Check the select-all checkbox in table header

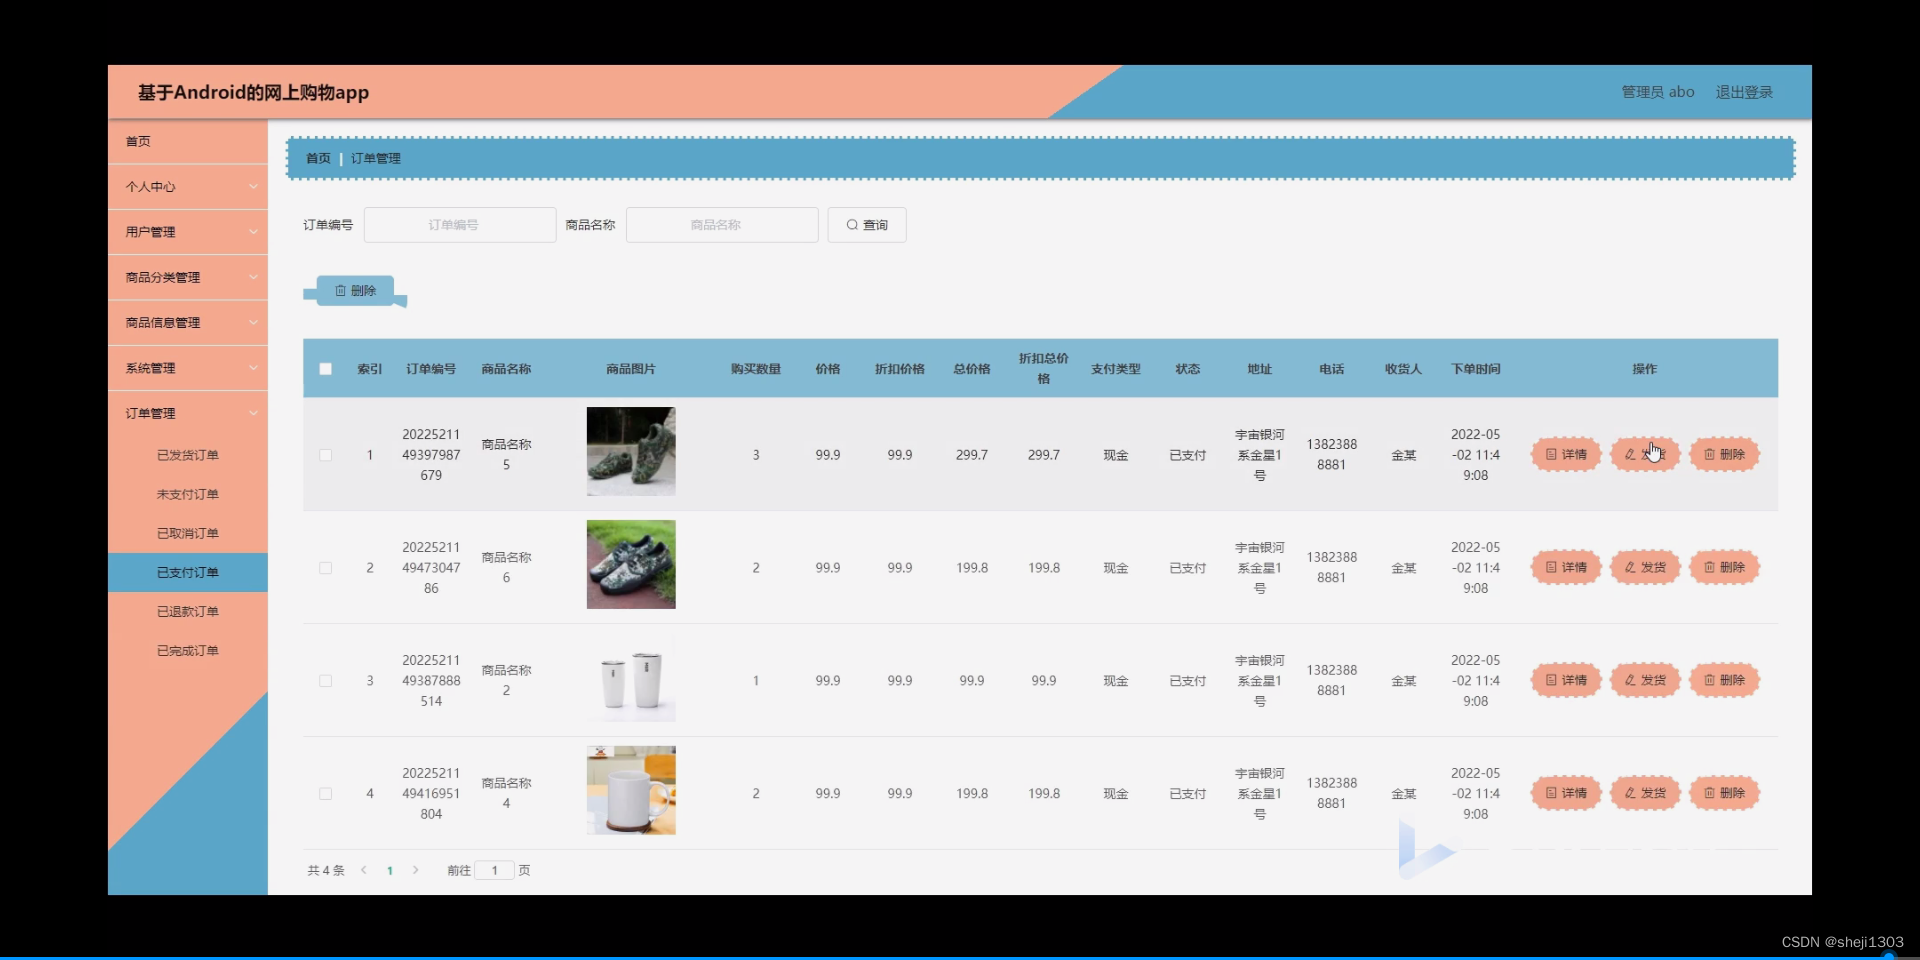[325, 368]
